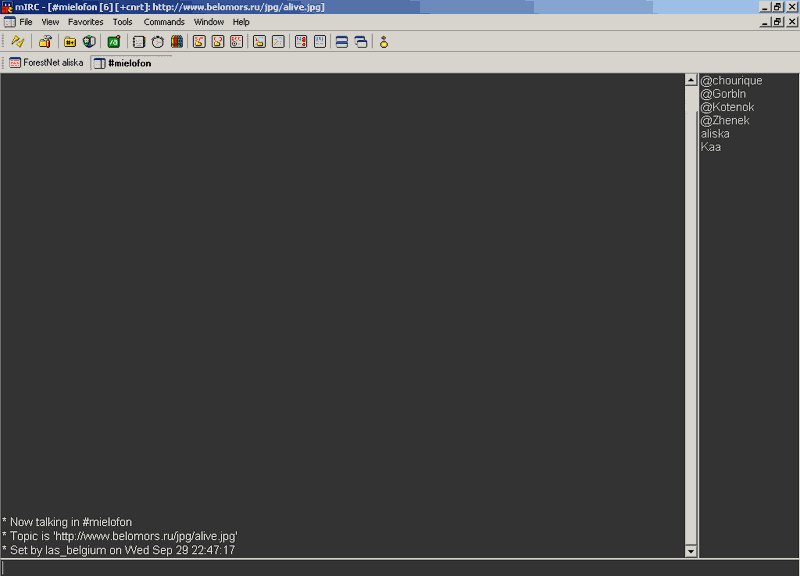Open the Address Book toolbar icon
This screenshot has width=800, height=576.
tap(139, 42)
